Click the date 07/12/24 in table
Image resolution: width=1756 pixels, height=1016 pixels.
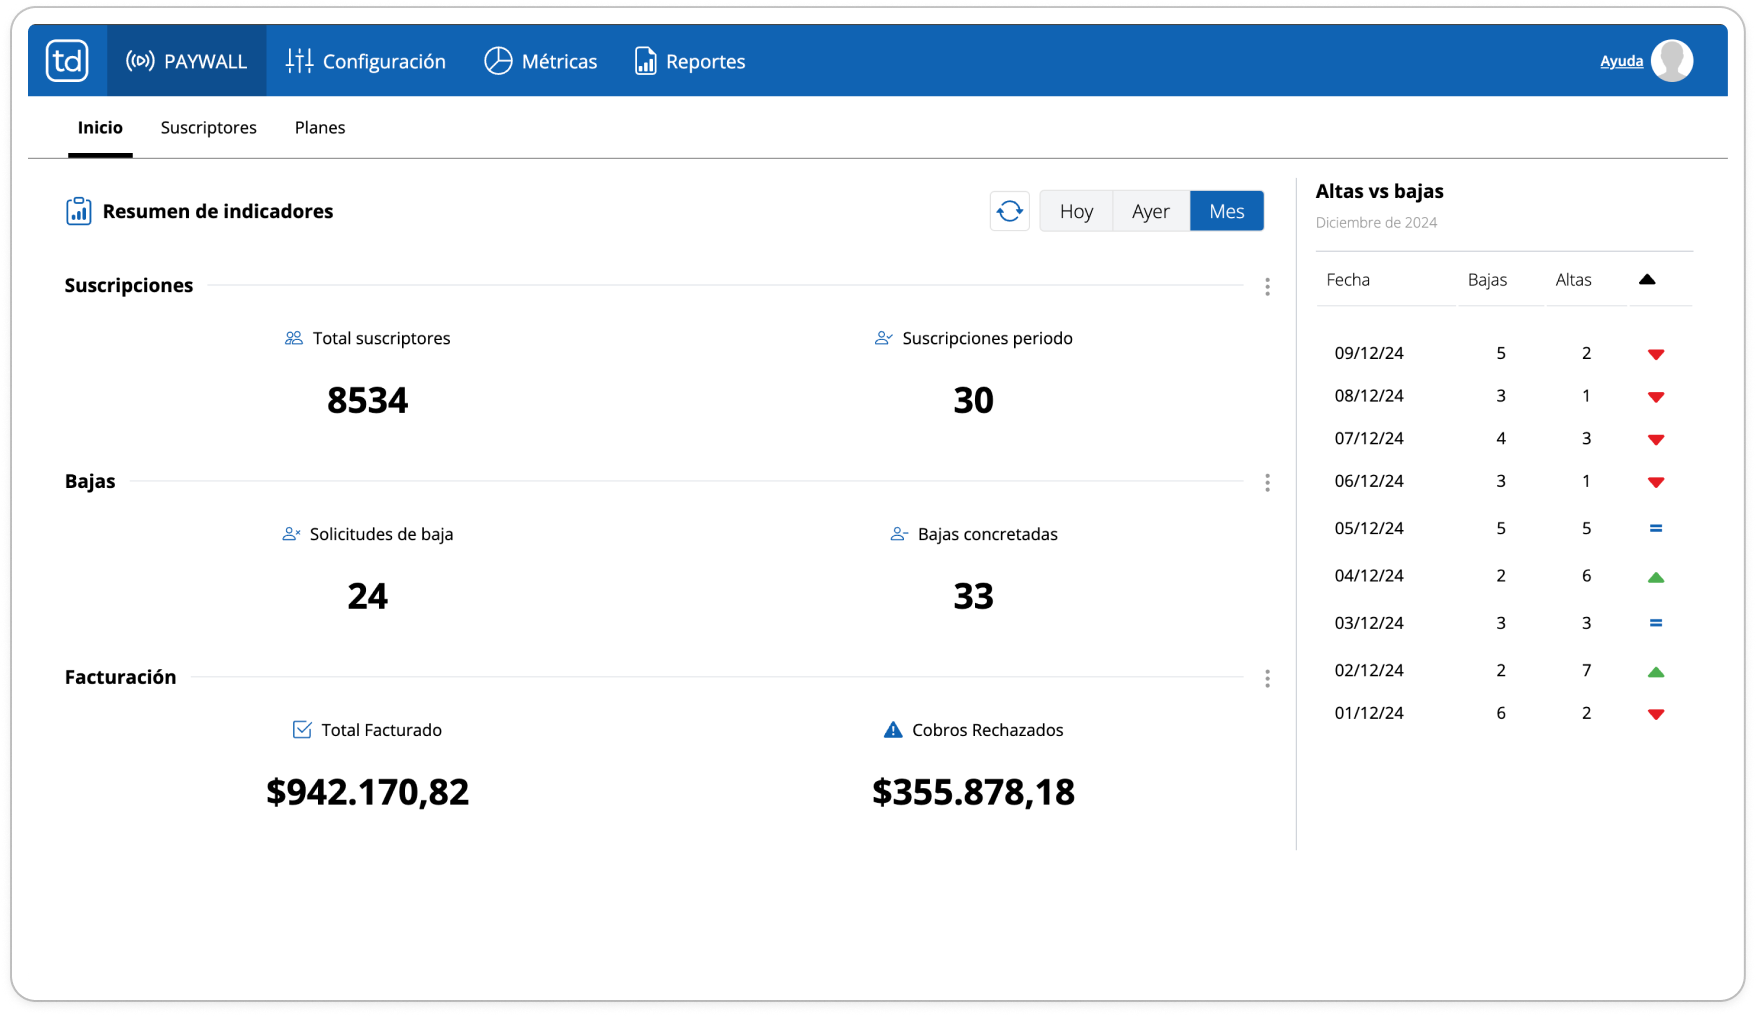[1369, 438]
